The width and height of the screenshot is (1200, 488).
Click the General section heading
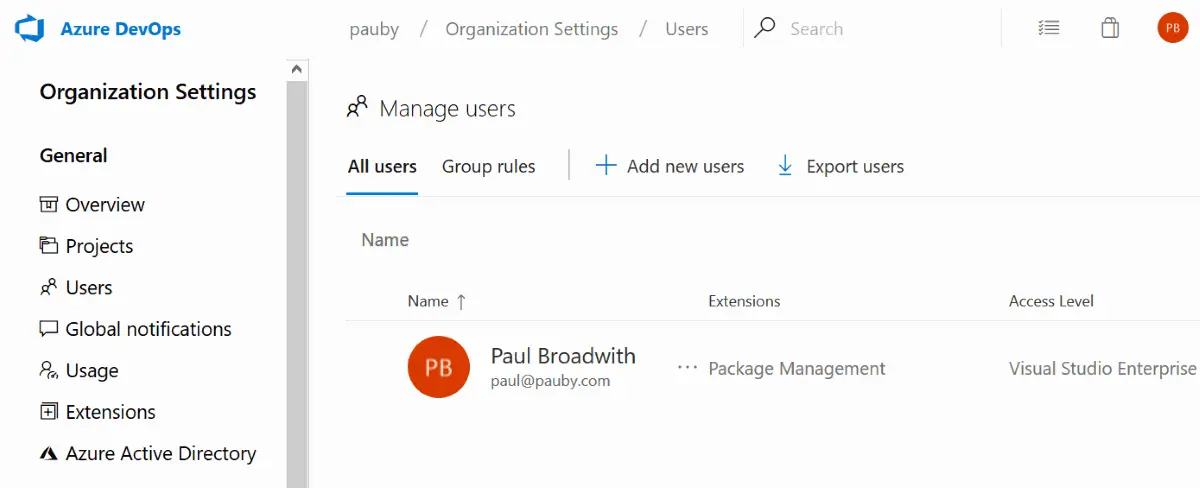[74, 156]
